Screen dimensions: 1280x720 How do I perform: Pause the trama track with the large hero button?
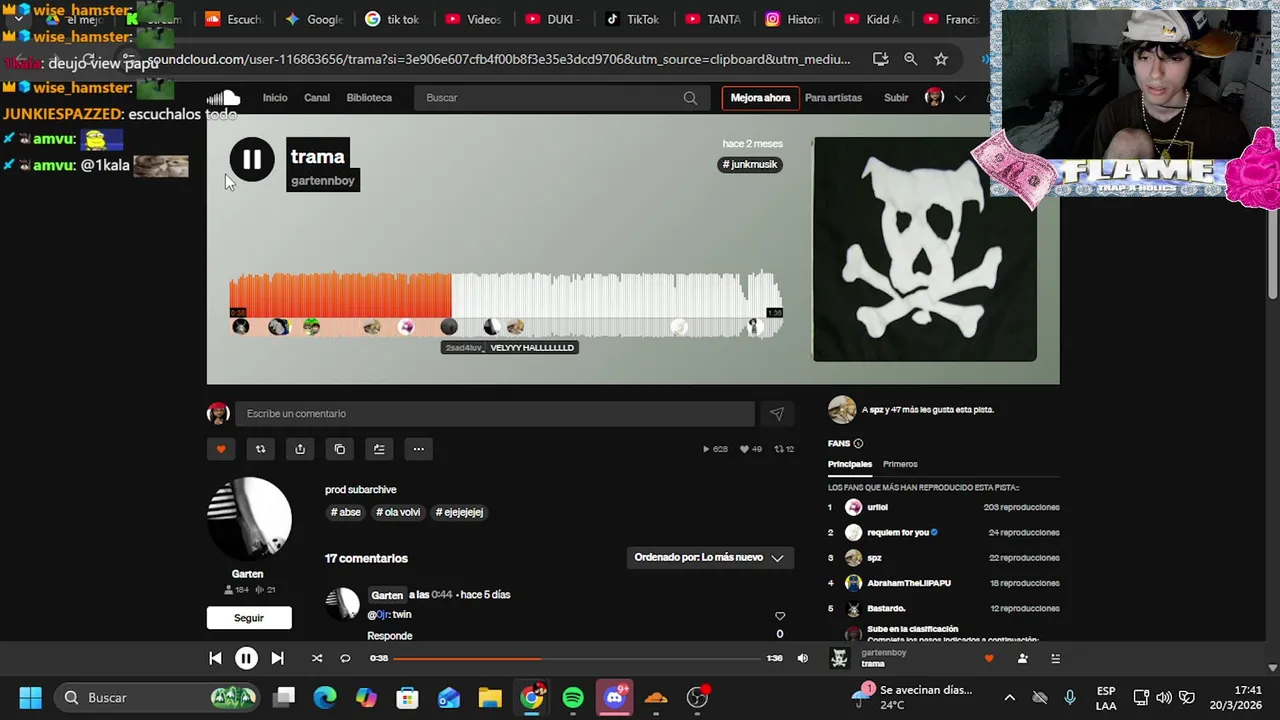[x=251, y=160]
